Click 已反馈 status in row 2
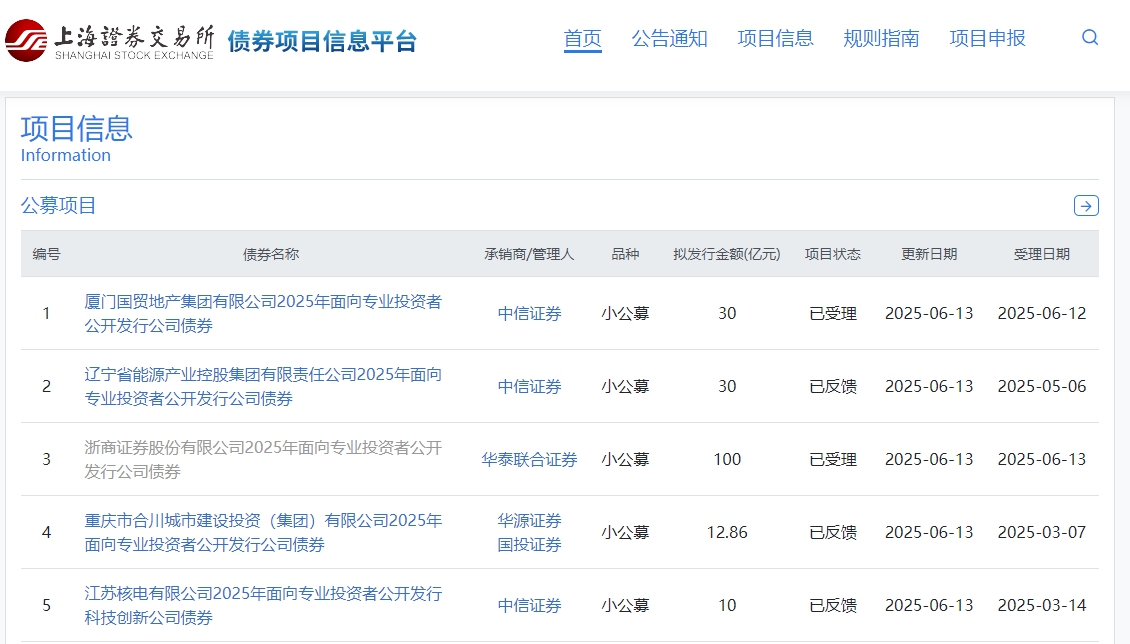Screen dimensions: 1130x644 (x=833, y=387)
